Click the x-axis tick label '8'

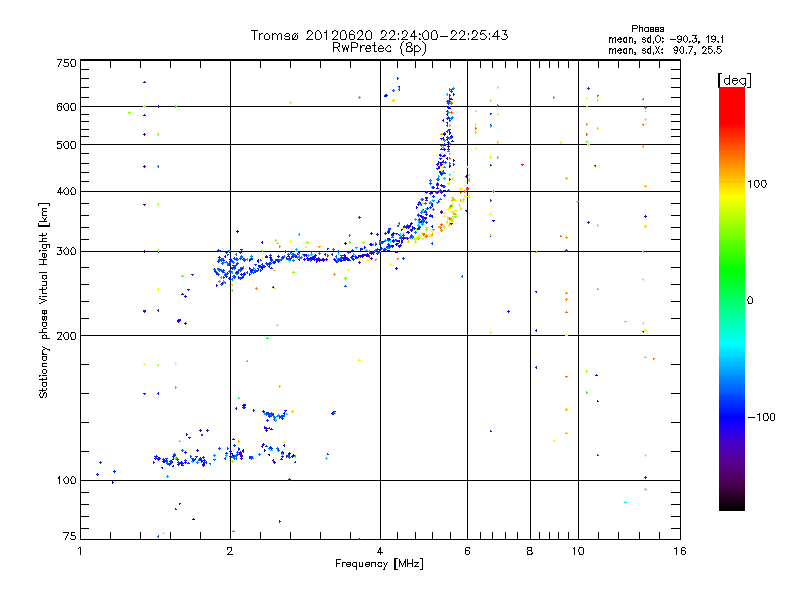click(x=530, y=551)
